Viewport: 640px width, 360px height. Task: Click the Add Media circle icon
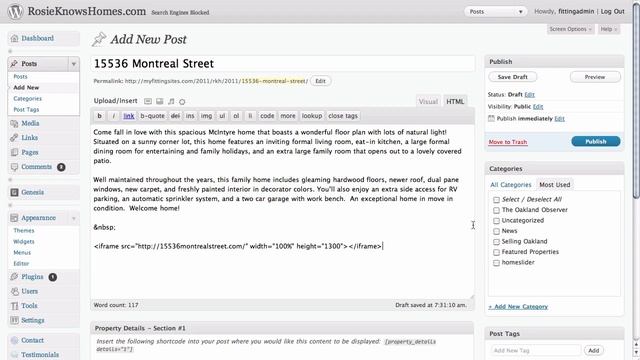182,102
